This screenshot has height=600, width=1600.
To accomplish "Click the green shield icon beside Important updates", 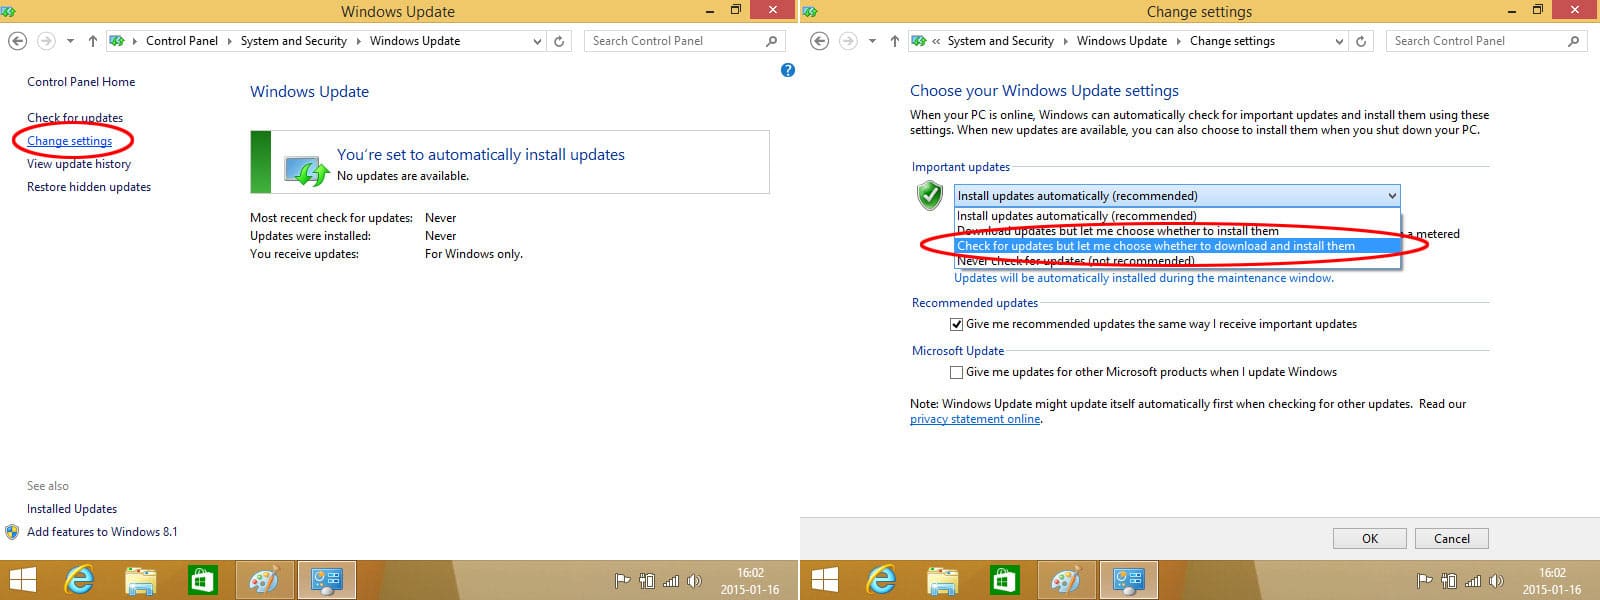I will [x=930, y=195].
